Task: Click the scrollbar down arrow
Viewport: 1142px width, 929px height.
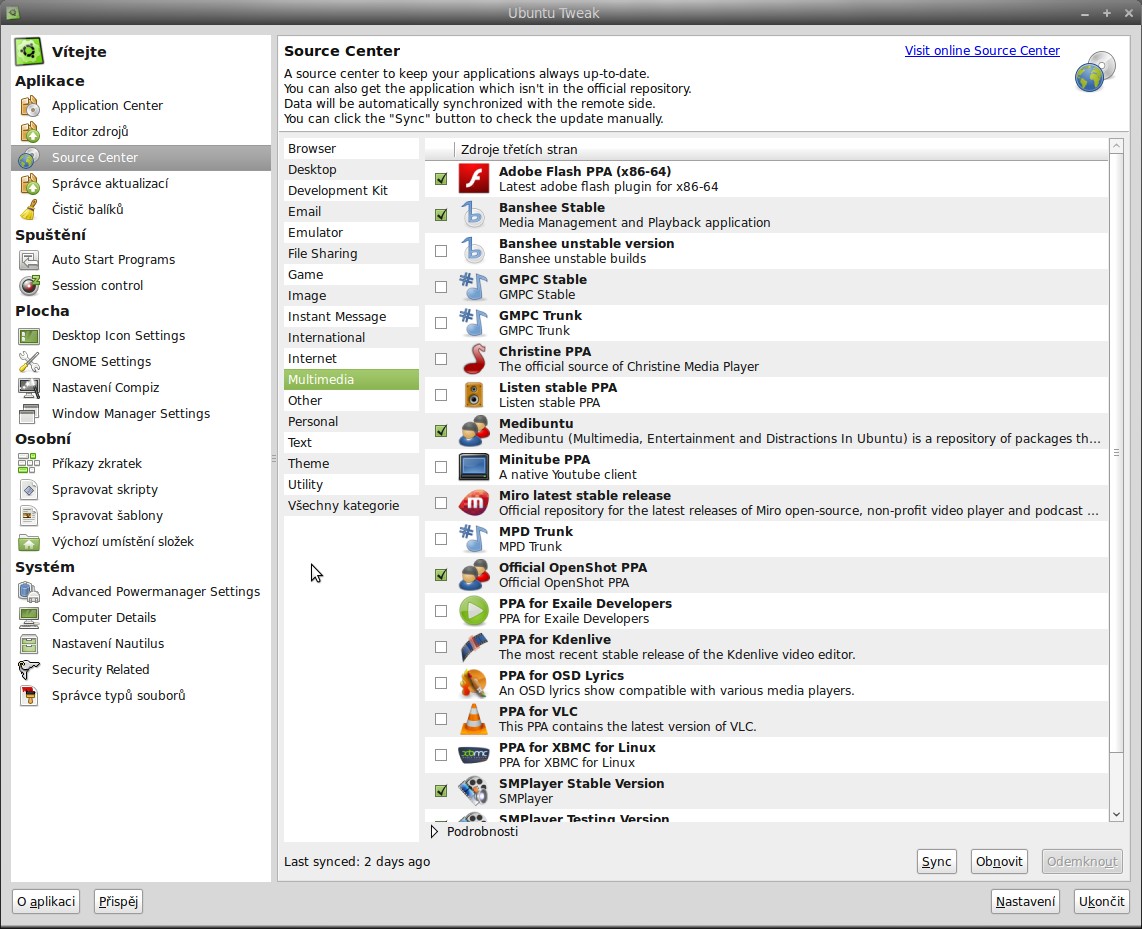Action: [x=1116, y=815]
